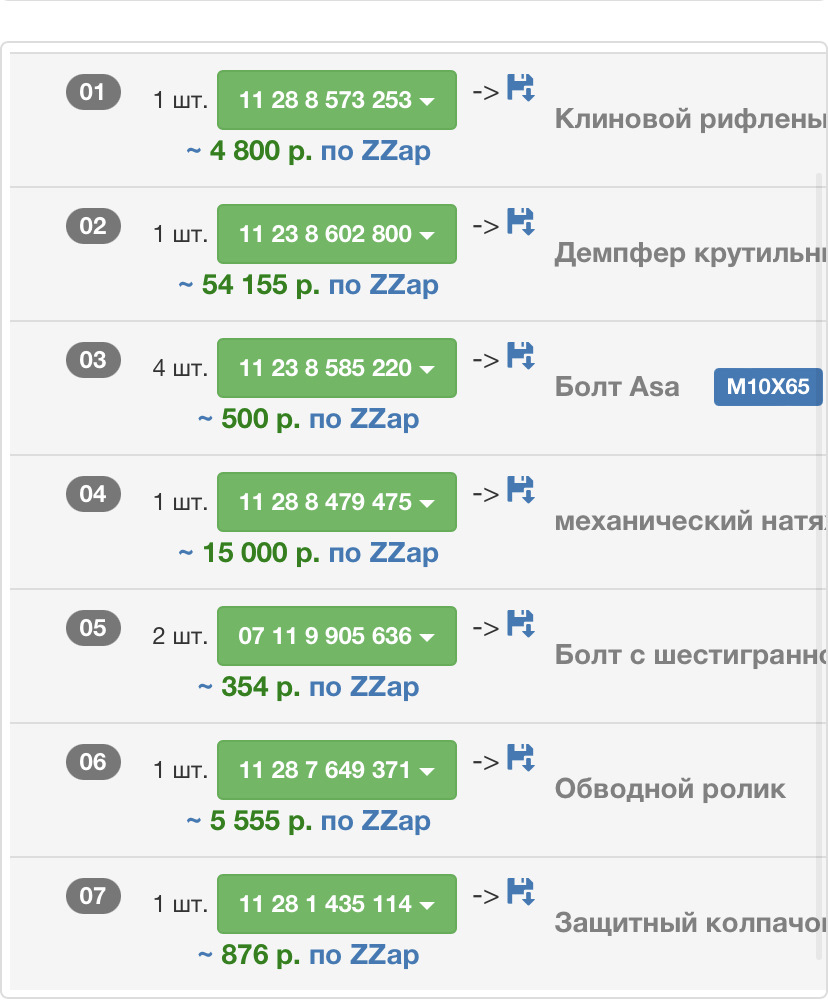Screen dimensions: 828x1007
Task: Click the add-to-cart icon beside 11 23 8 602 800
Action: click(x=520, y=221)
